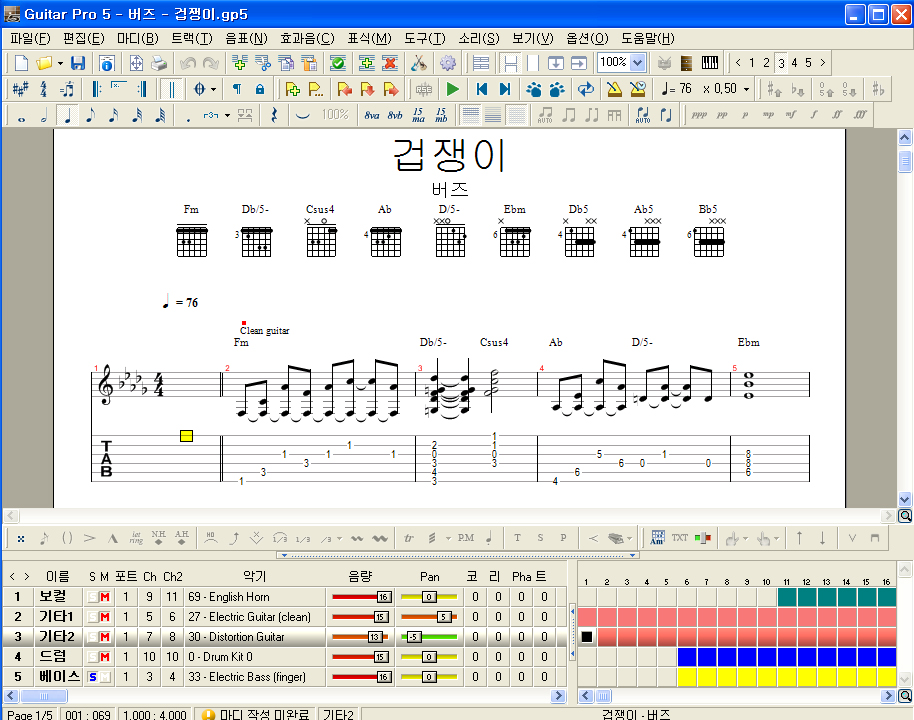
Task: Click the palm mute PM icon
Action: coord(466,538)
